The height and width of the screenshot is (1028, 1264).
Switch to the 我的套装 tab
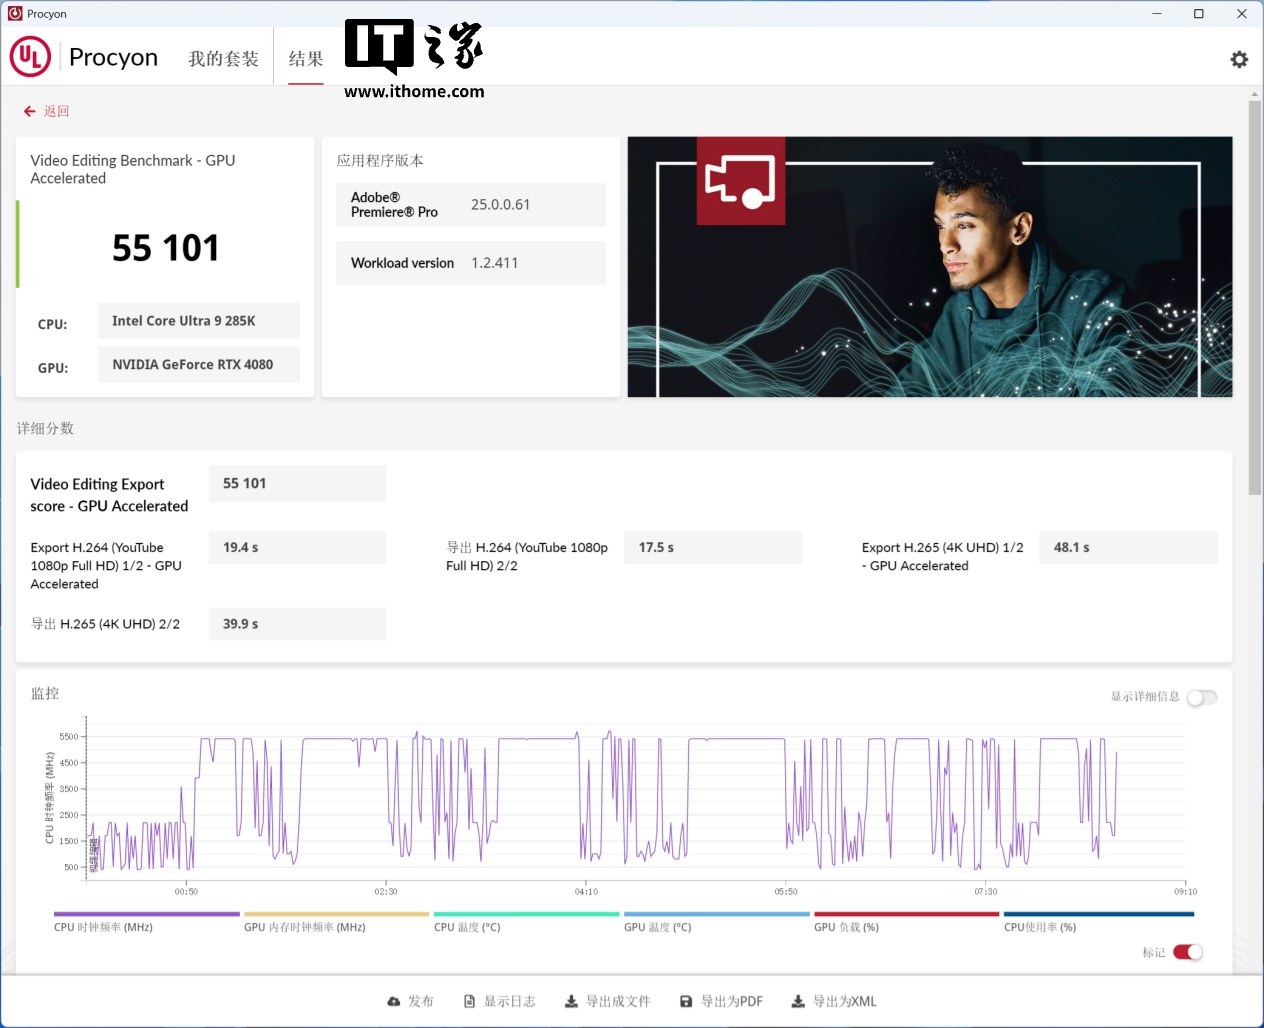pos(223,59)
